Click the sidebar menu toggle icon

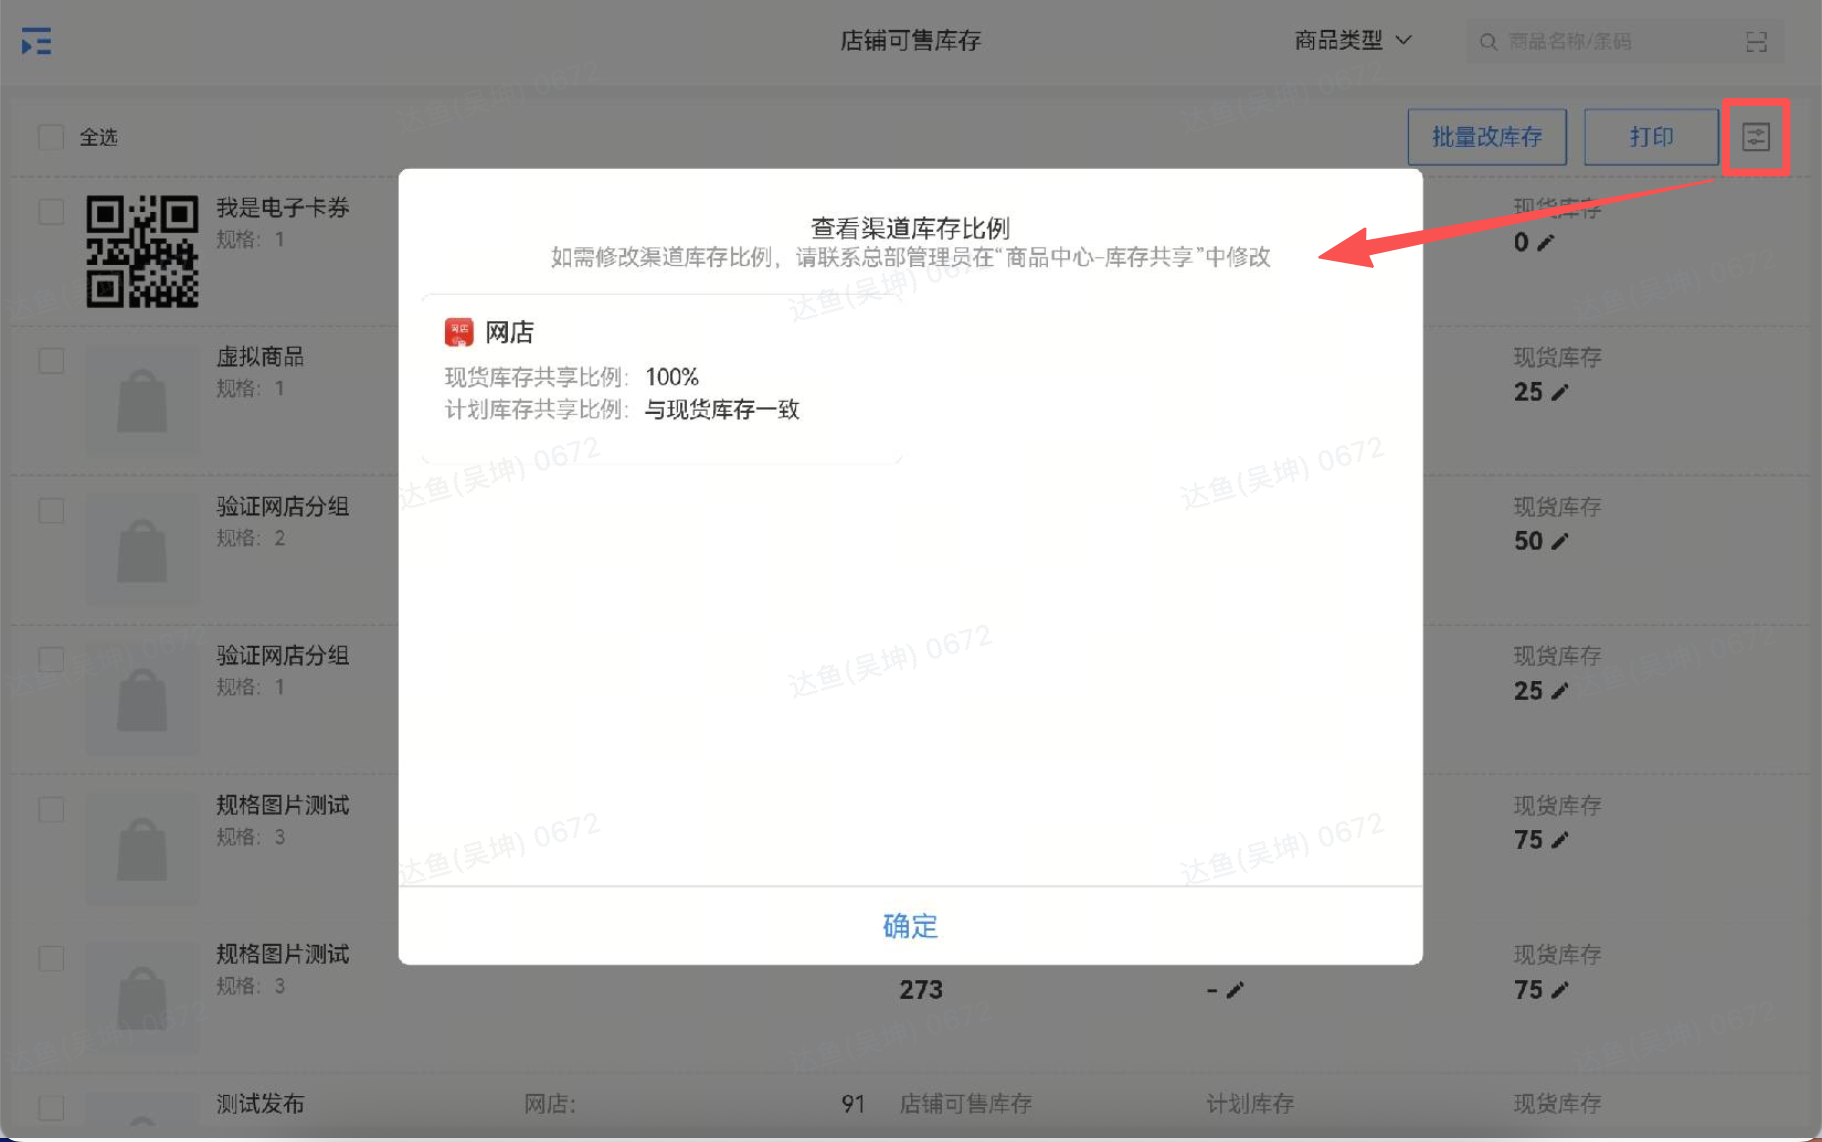(36, 42)
